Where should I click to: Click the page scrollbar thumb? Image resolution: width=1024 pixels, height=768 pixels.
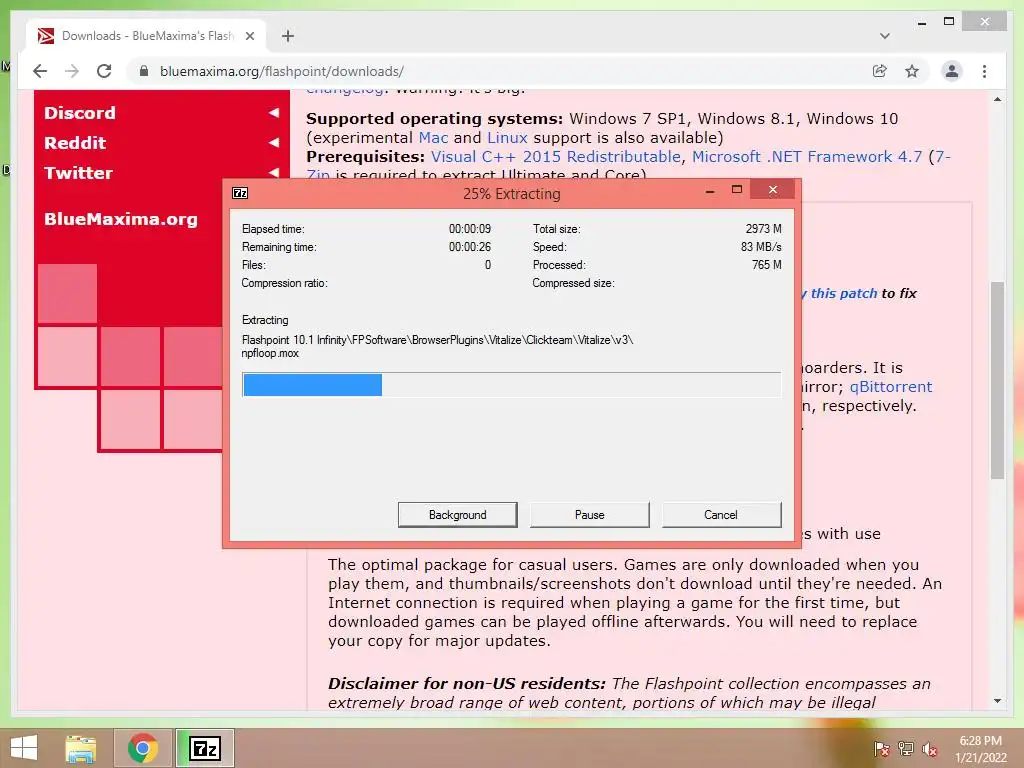pyautogui.click(x=997, y=380)
